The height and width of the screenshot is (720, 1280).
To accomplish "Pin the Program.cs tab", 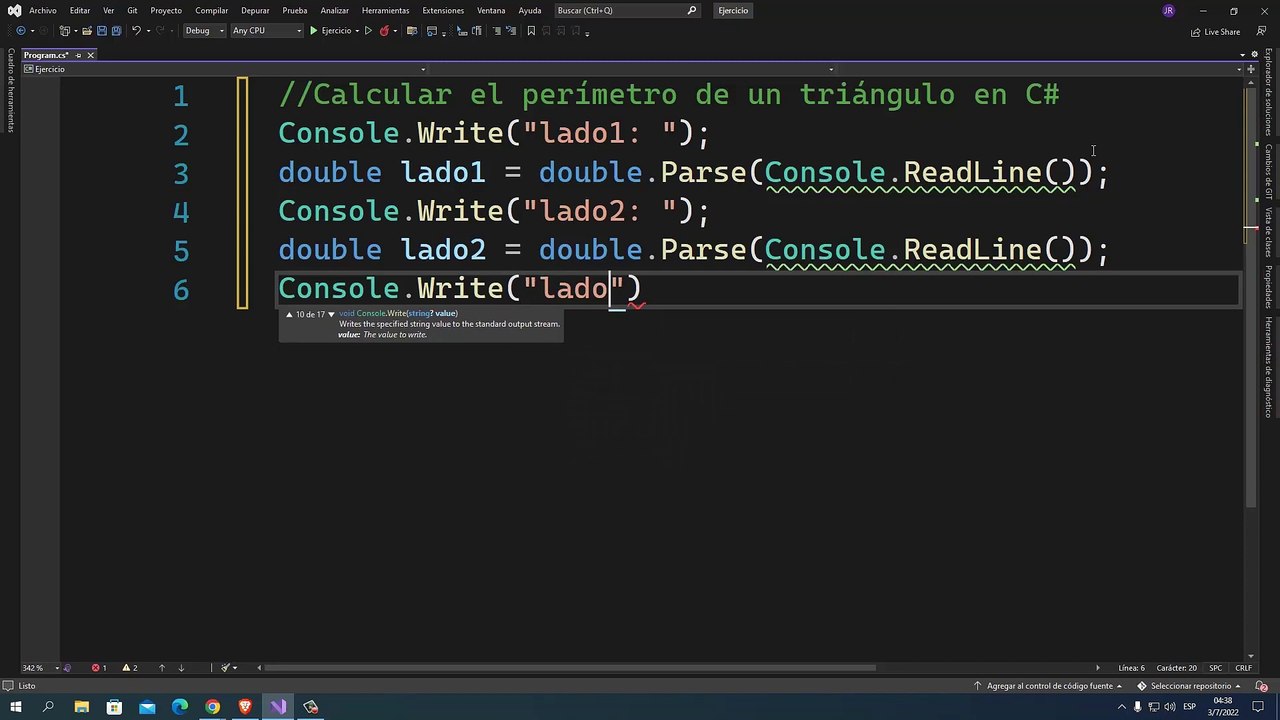I will (x=78, y=55).
